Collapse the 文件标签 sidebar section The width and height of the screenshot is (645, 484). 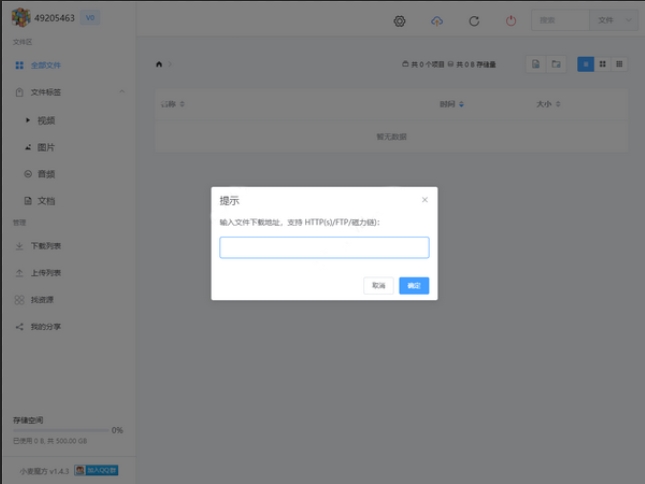pyautogui.click(x=122, y=92)
